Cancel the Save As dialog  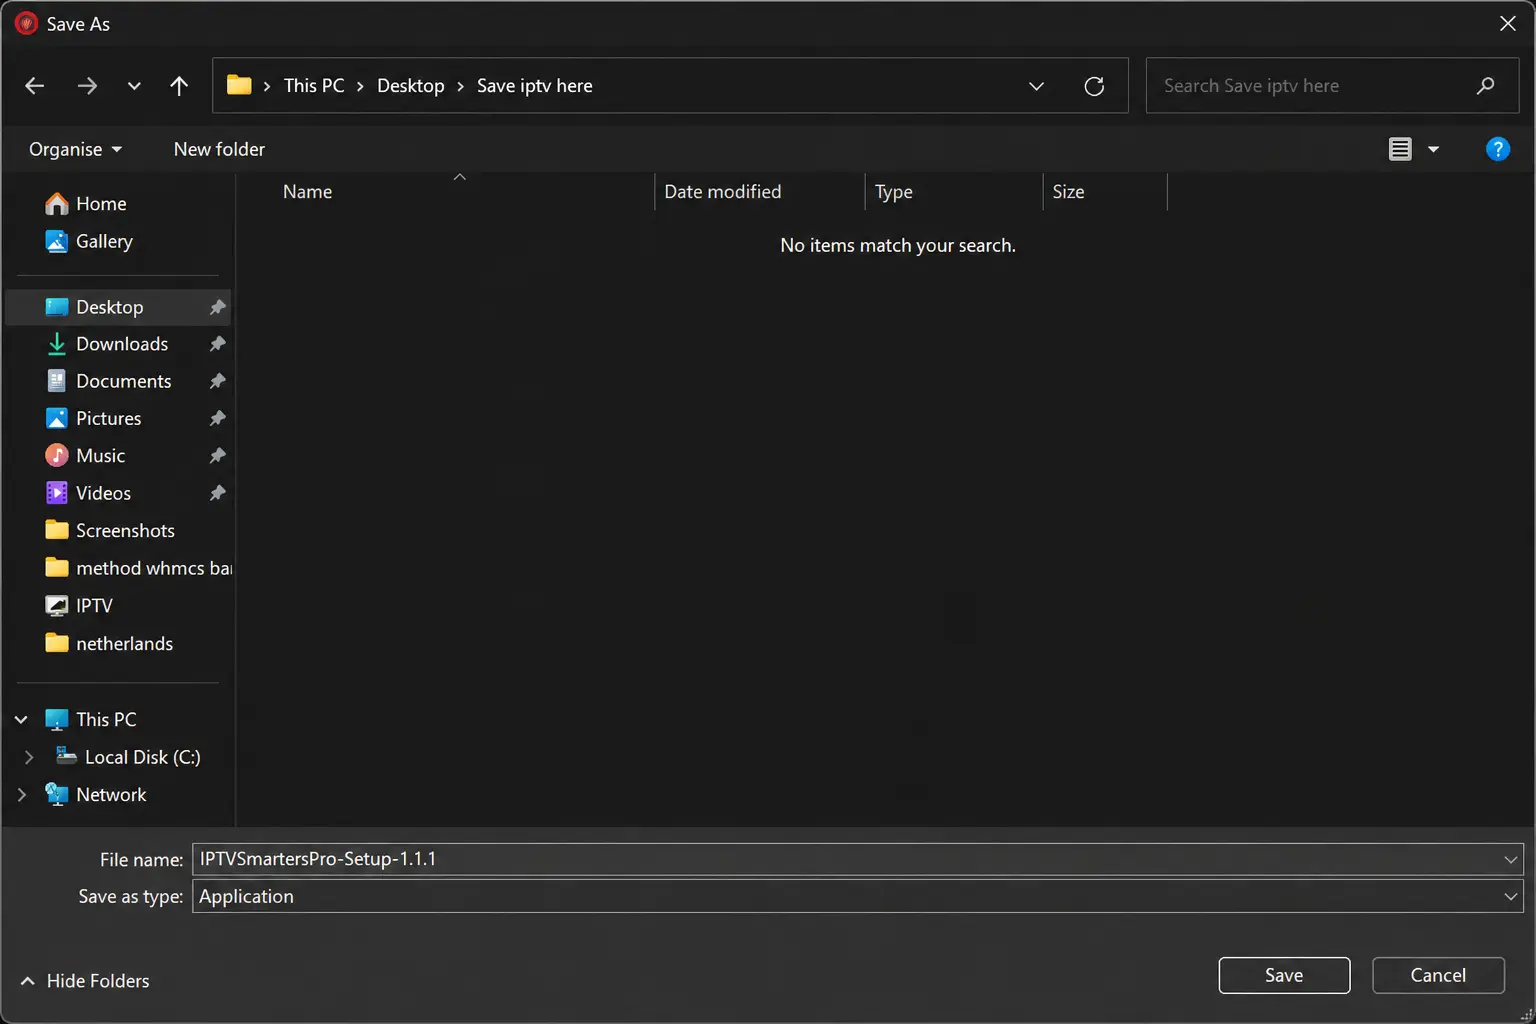point(1438,975)
